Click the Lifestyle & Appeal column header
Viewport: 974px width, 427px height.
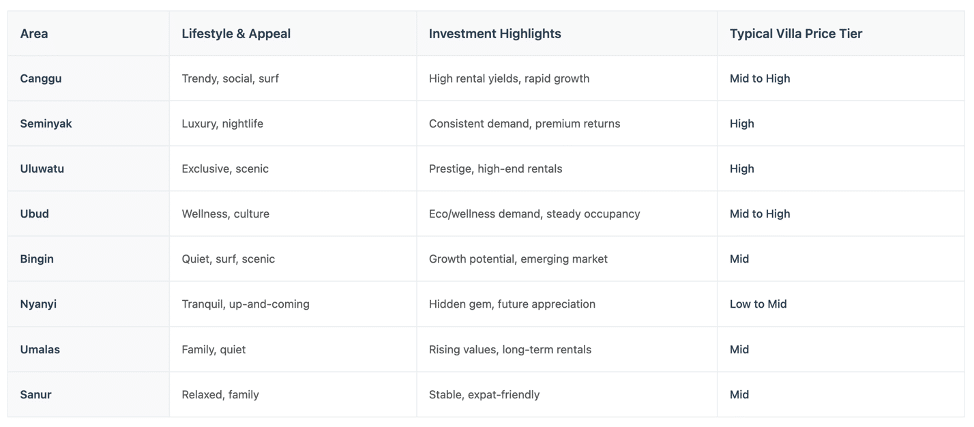point(236,34)
